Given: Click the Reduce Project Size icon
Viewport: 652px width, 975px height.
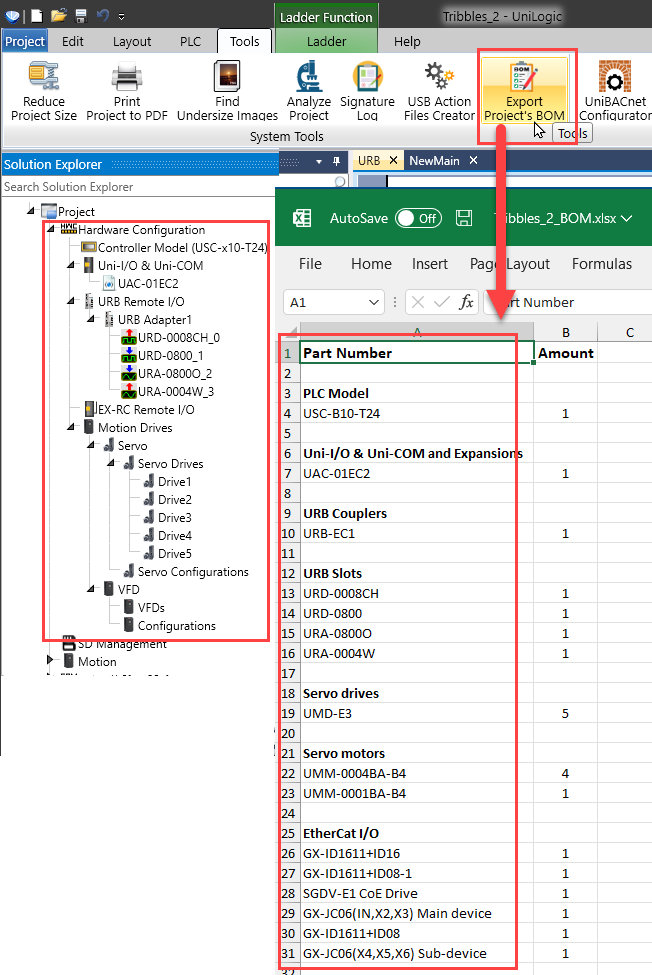Looking at the screenshot, I should coord(44,78).
